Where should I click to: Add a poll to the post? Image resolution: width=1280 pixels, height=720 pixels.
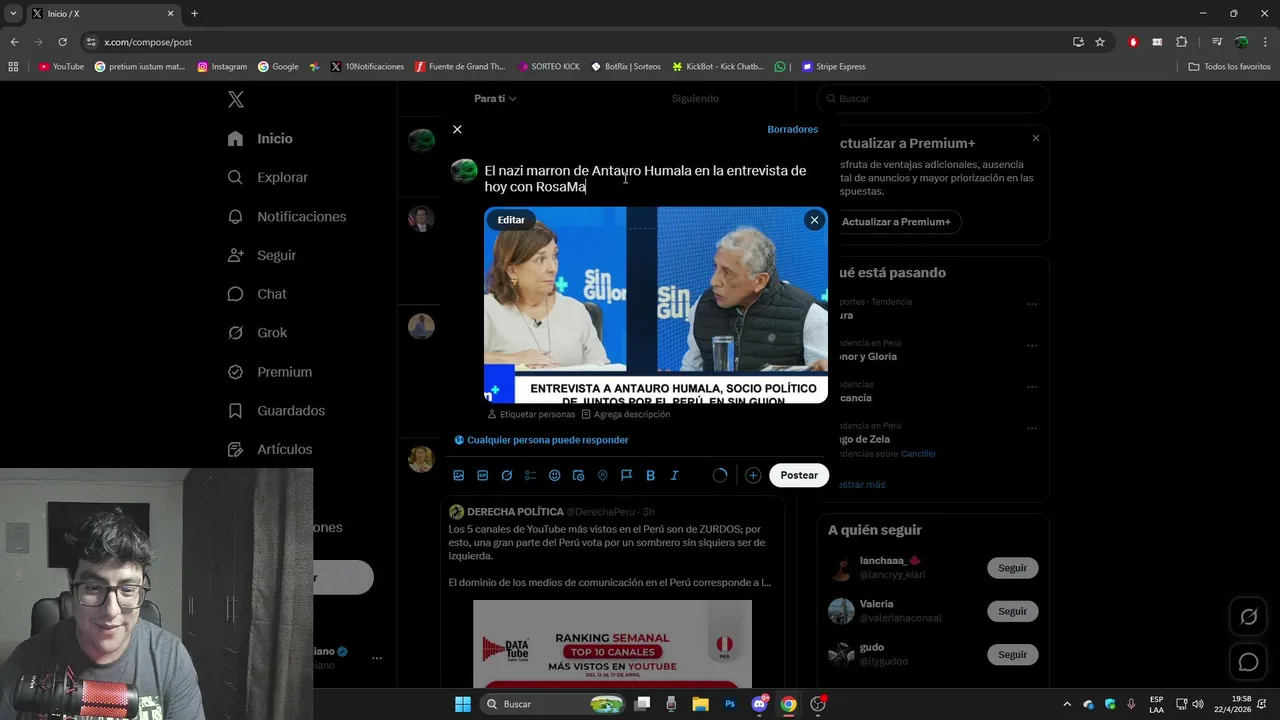pos(531,475)
